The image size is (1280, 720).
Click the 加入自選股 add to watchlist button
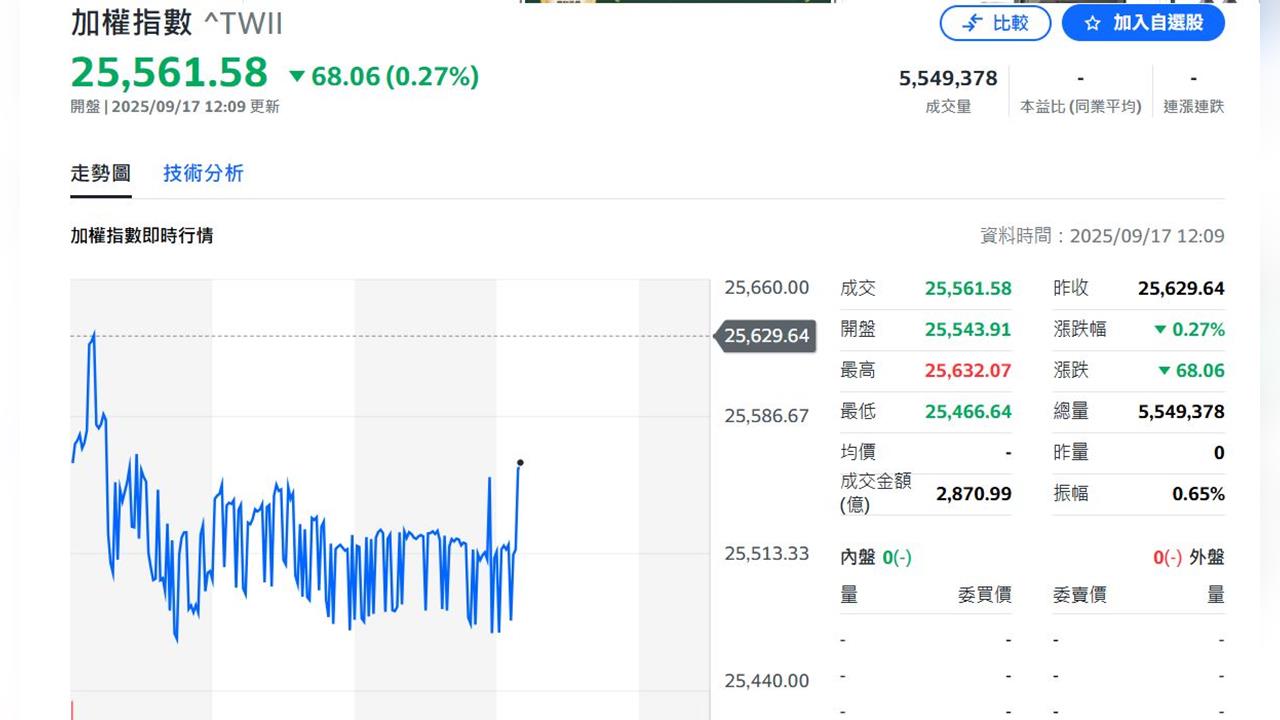click(1143, 23)
